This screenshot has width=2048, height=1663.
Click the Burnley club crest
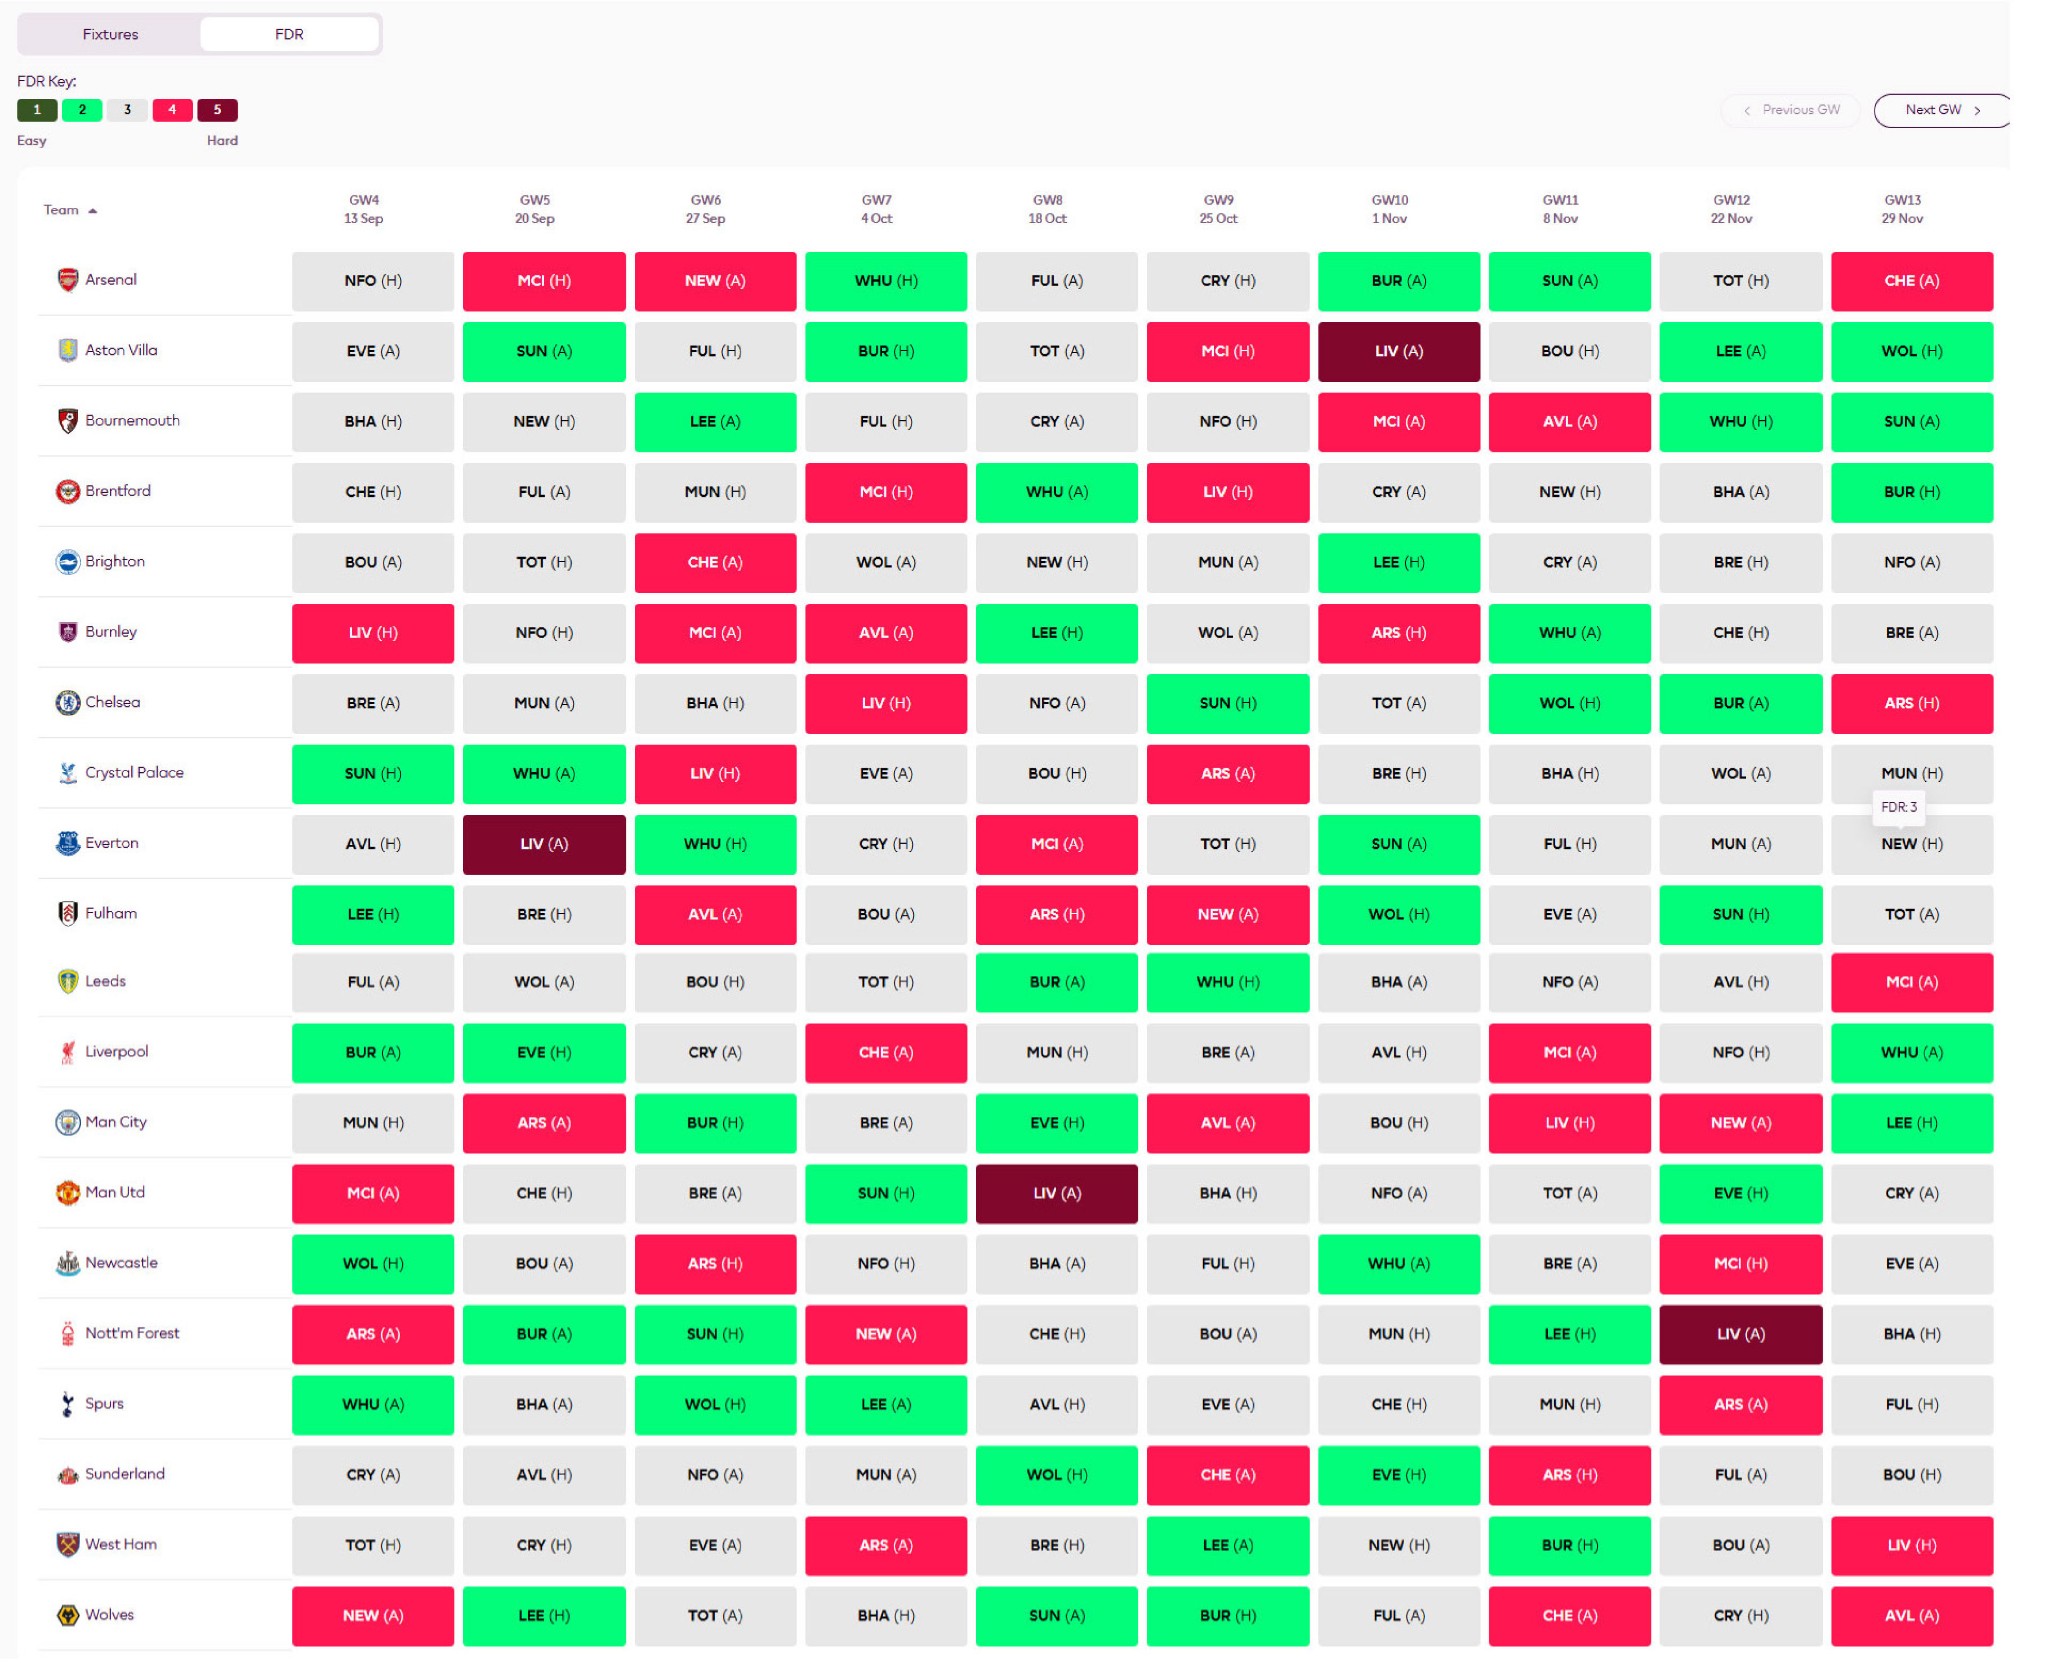(67, 632)
